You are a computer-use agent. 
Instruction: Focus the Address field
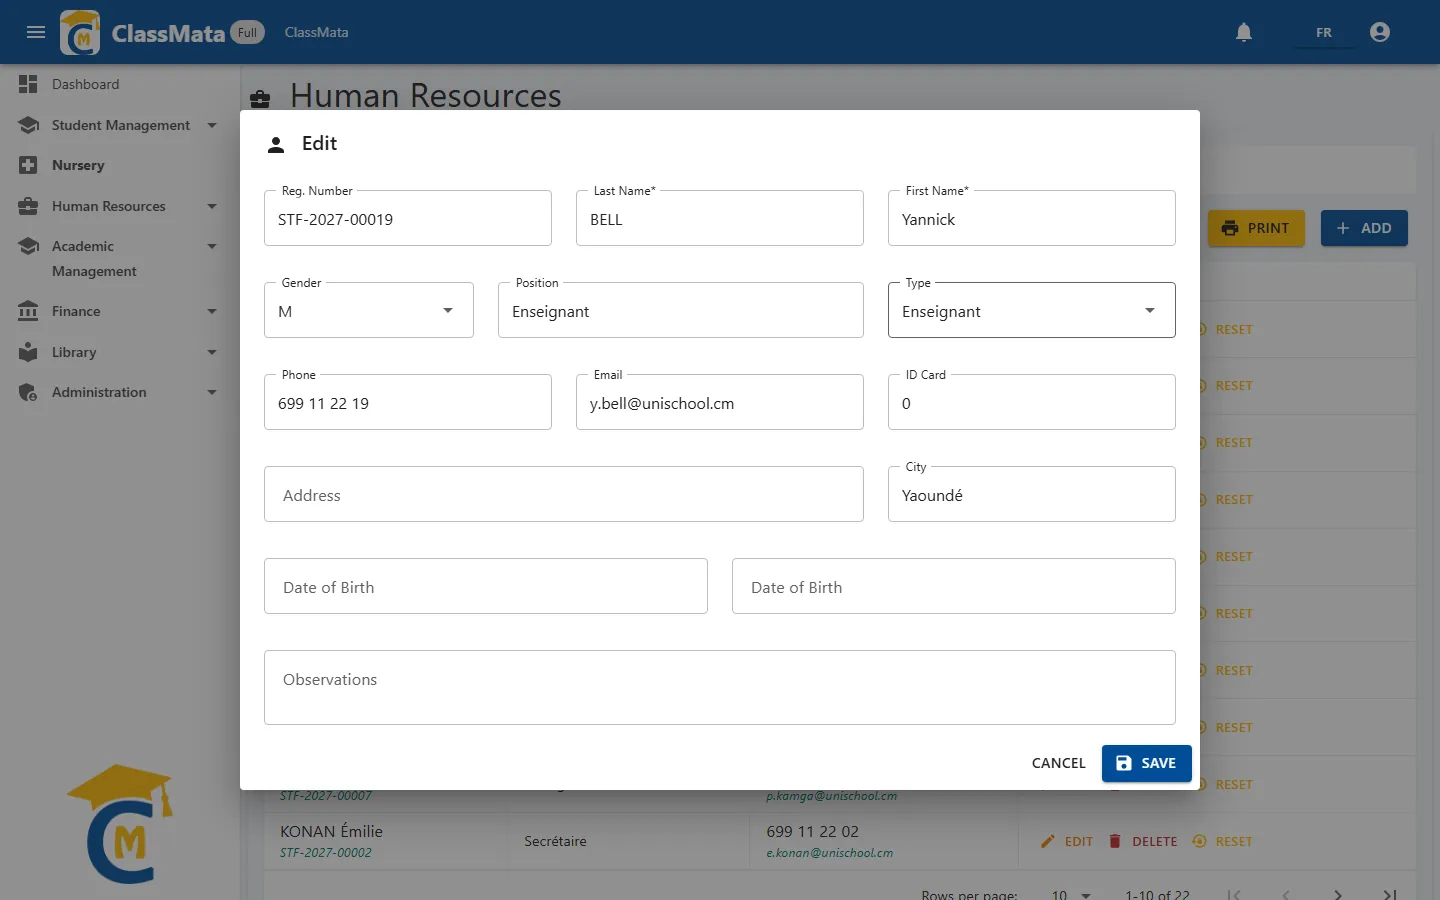coord(564,494)
